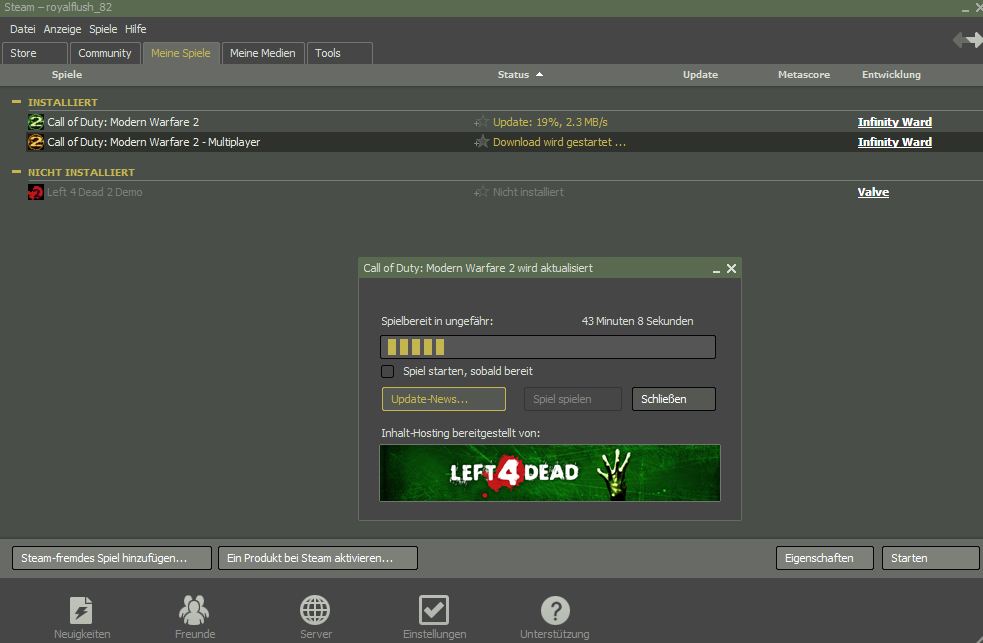This screenshot has height=643, width=983.
Task: Click the Left 4 Dead hosting banner
Action: tap(550, 473)
